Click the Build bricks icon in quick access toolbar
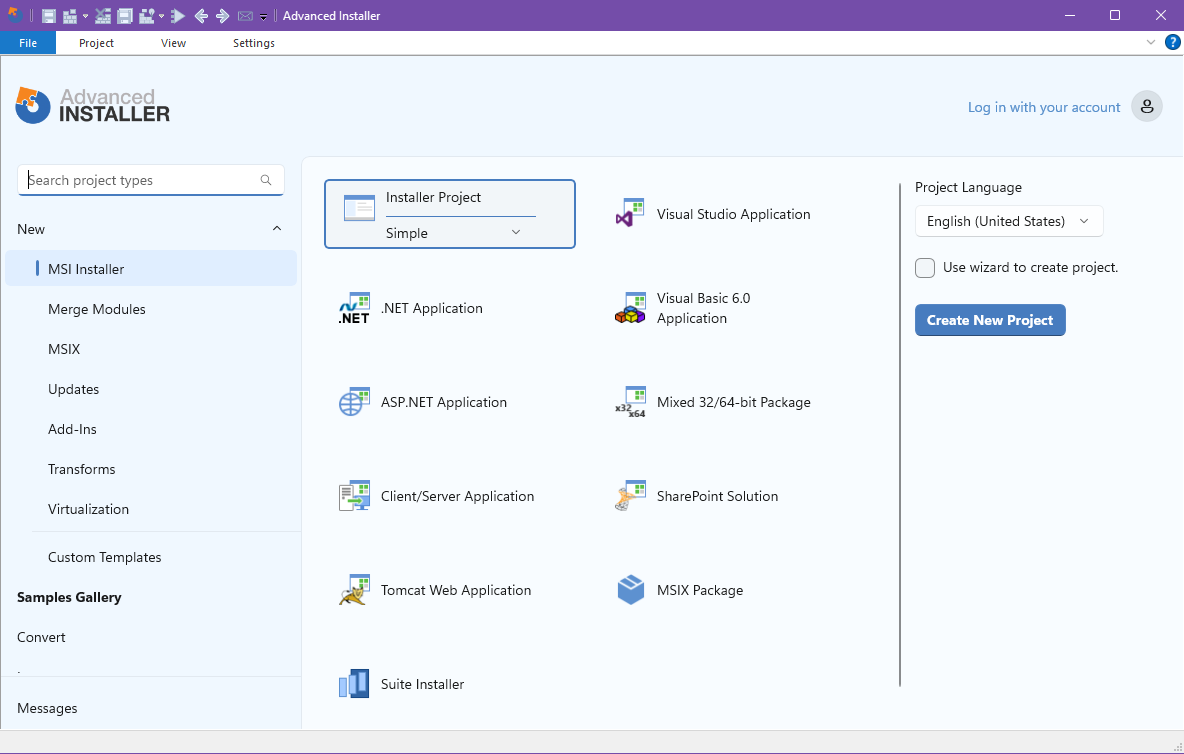This screenshot has height=754, width=1184. pos(70,16)
